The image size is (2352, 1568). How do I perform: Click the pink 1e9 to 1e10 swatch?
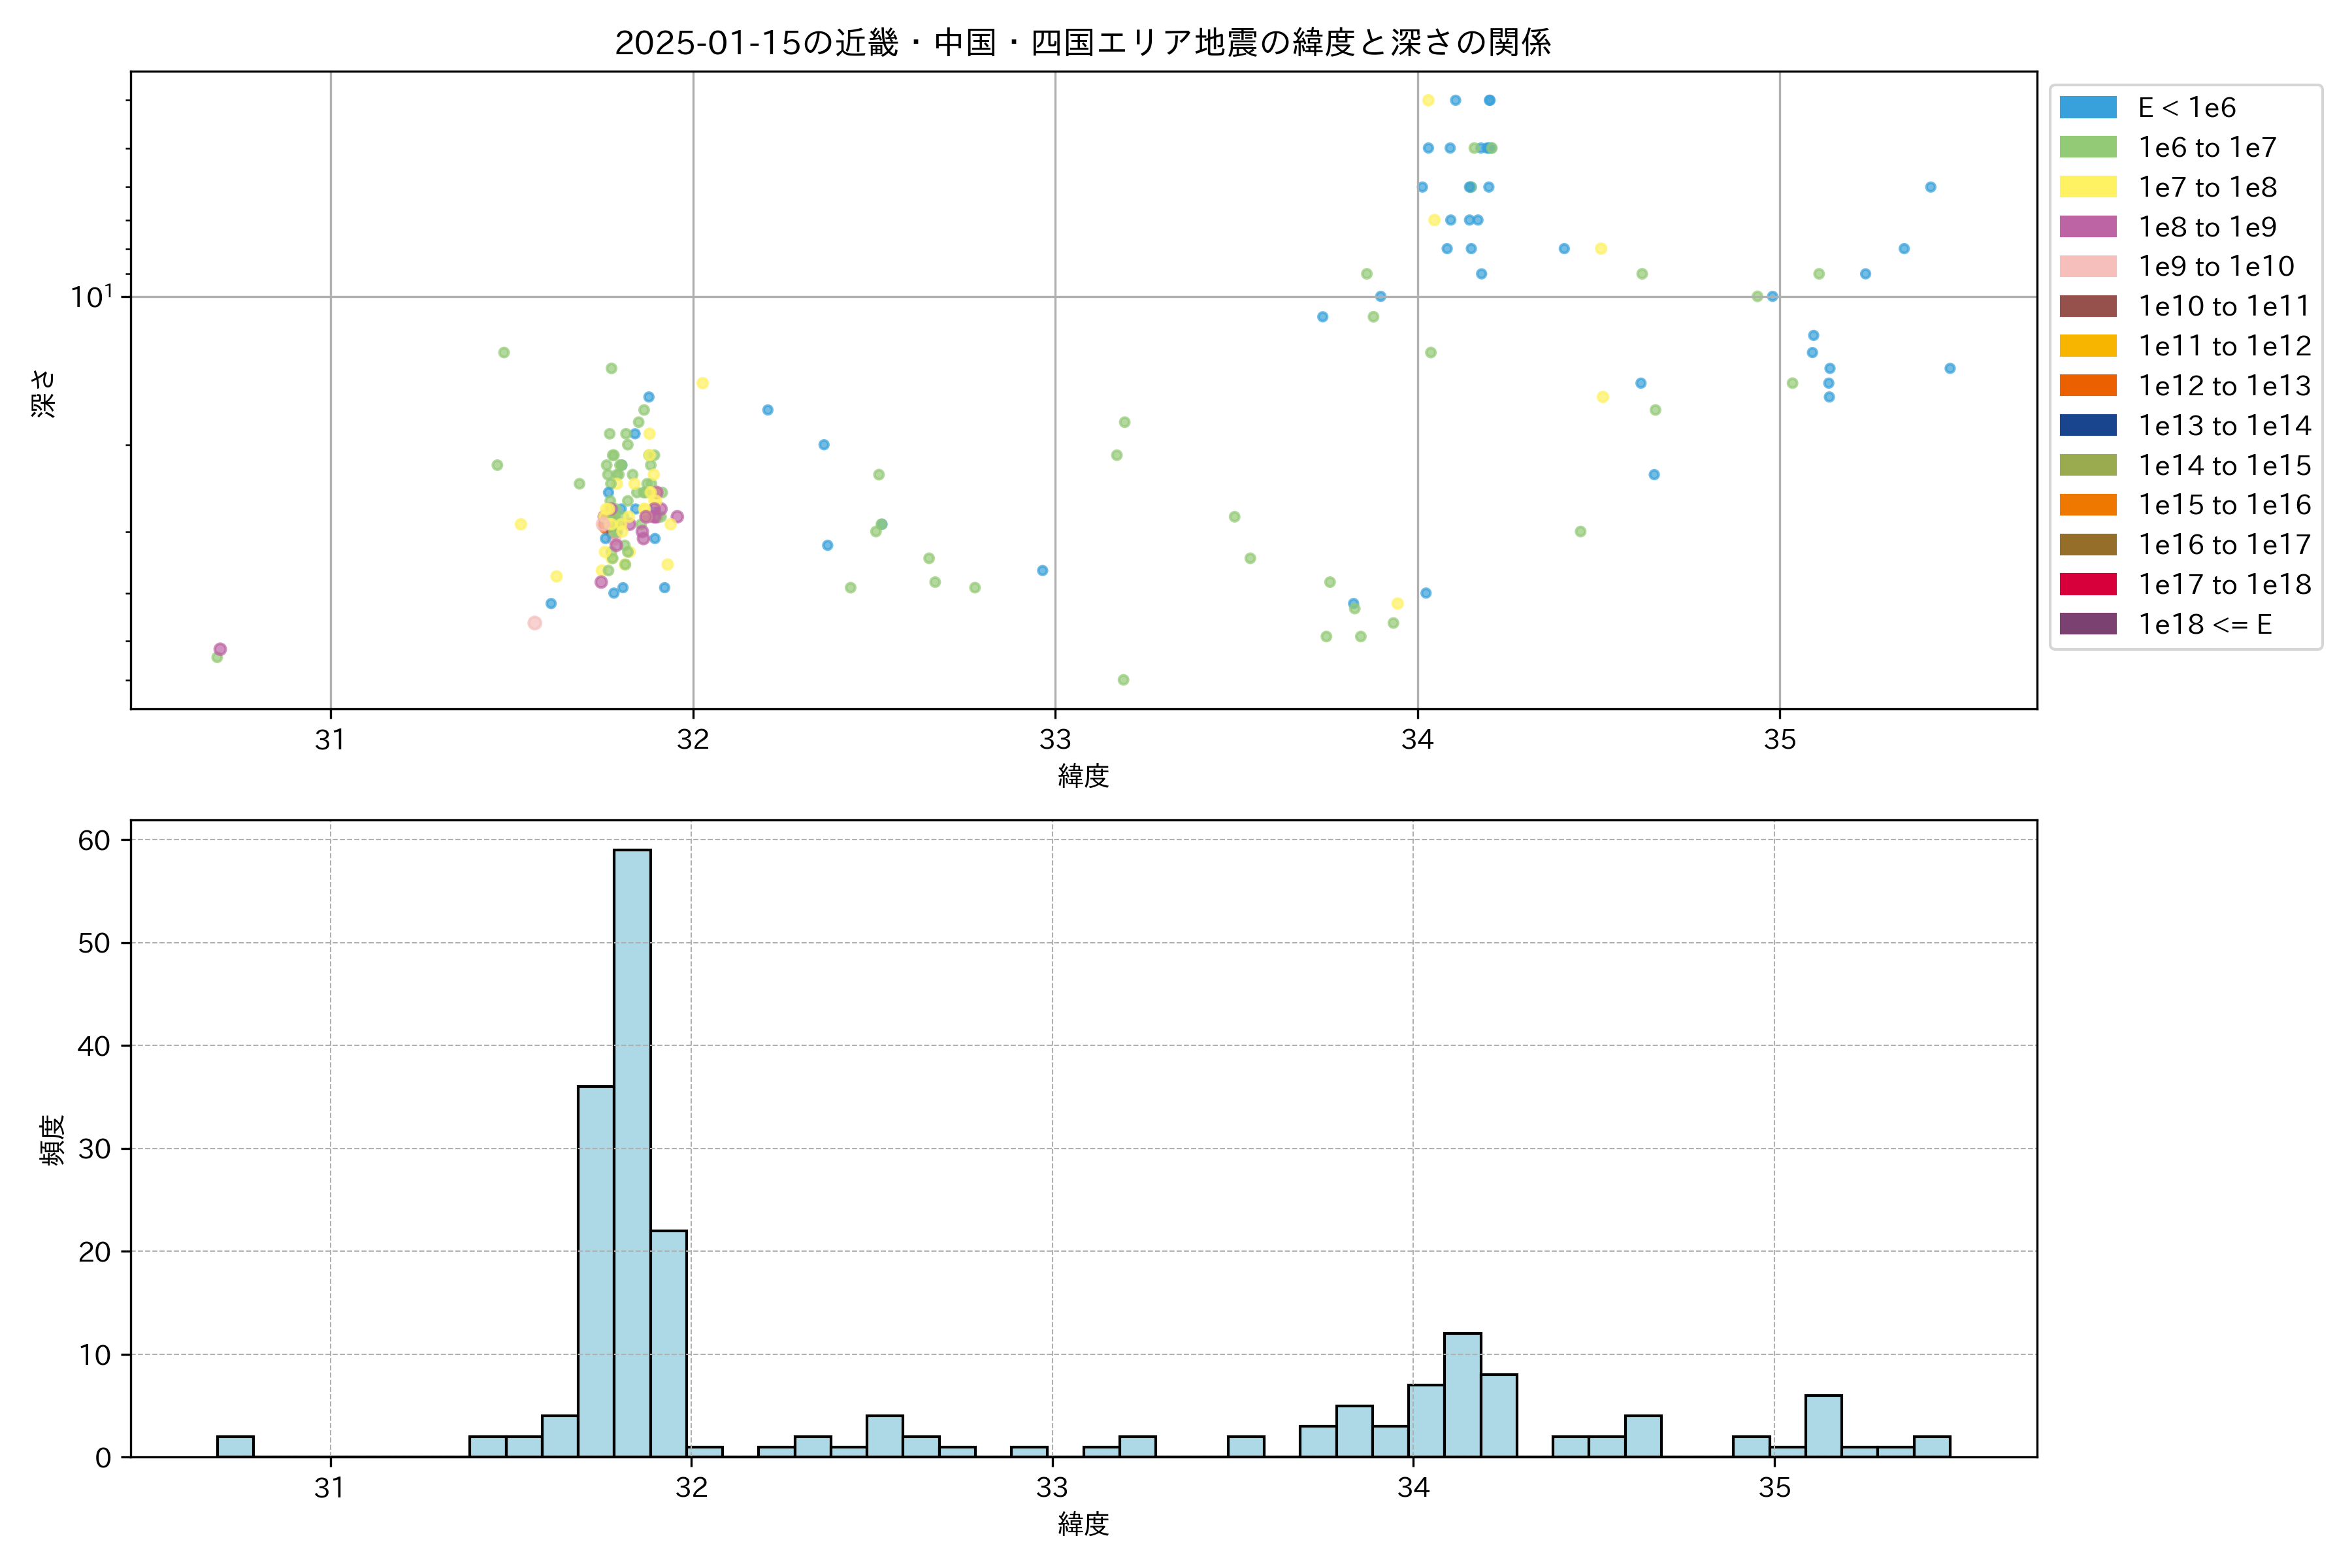tap(2087, 266)
